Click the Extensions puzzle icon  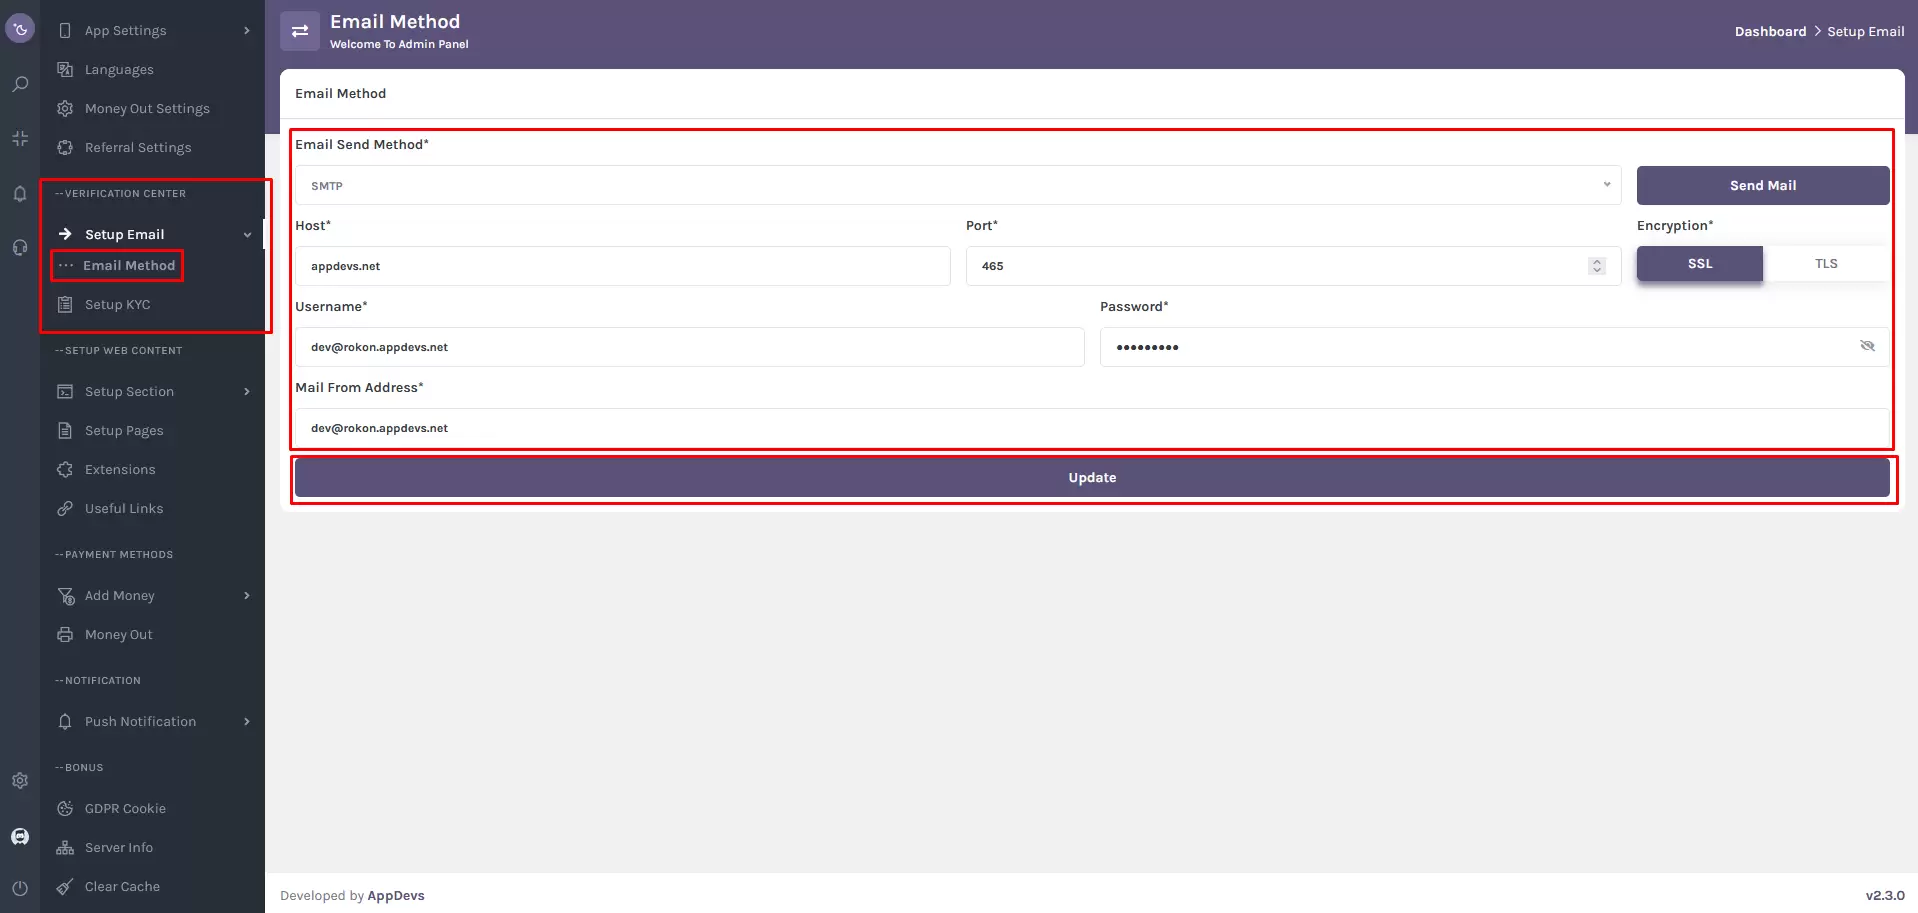pyautogui.click(x=65, y=469)
